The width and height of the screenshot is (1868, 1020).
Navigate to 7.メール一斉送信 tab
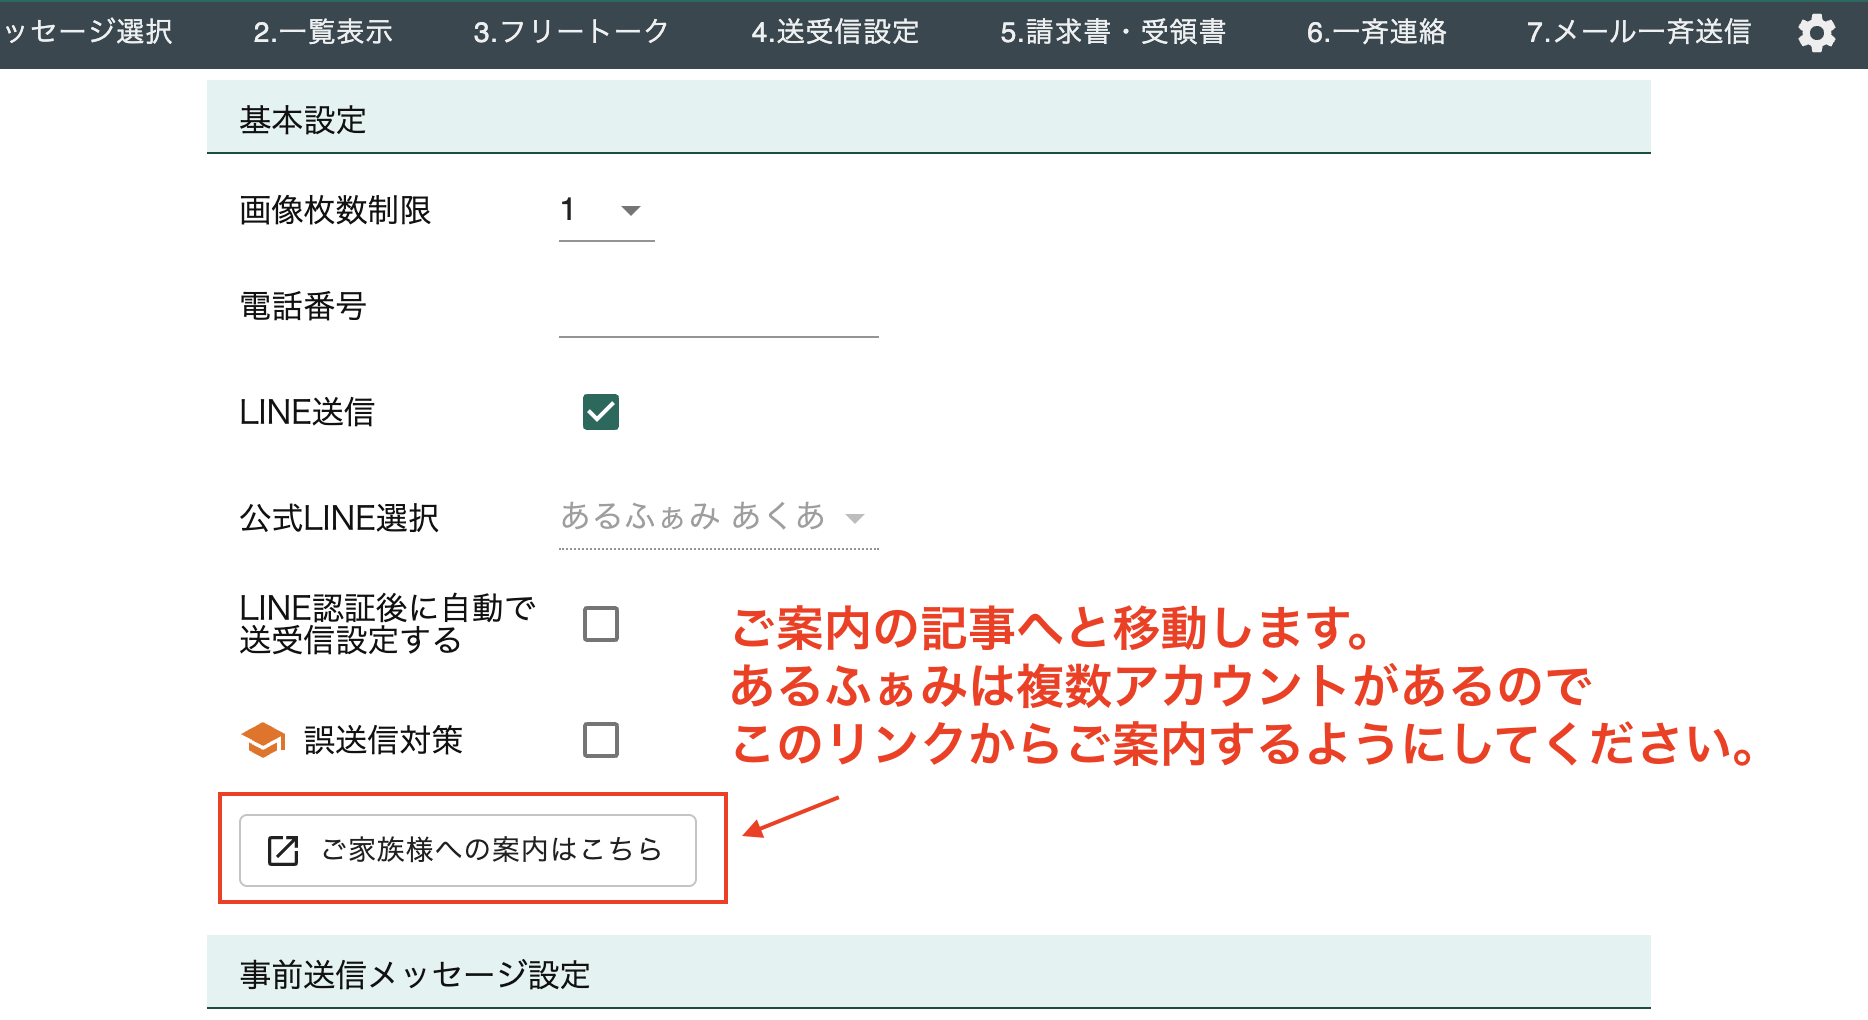[1638, 33]
